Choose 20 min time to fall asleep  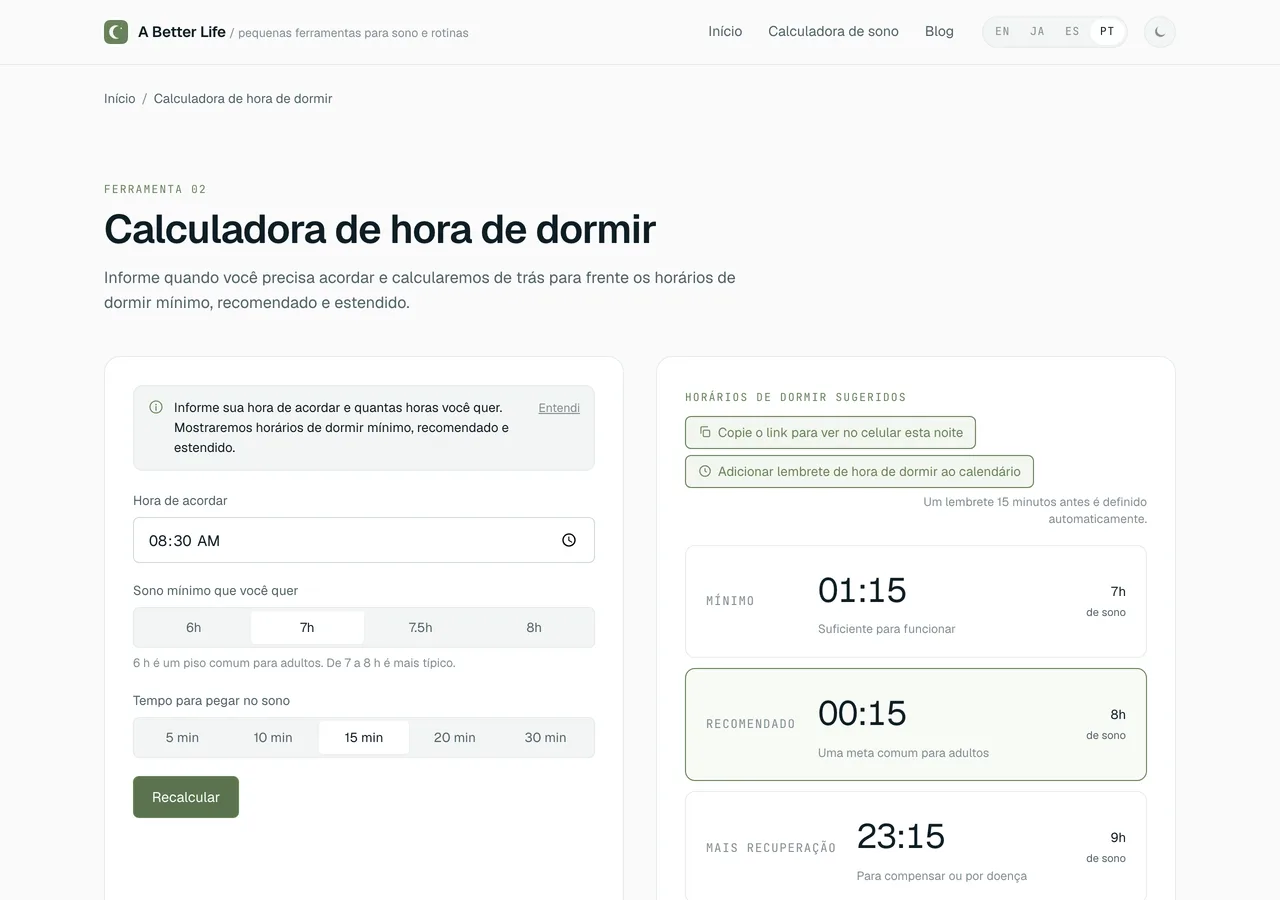(455, 737)
